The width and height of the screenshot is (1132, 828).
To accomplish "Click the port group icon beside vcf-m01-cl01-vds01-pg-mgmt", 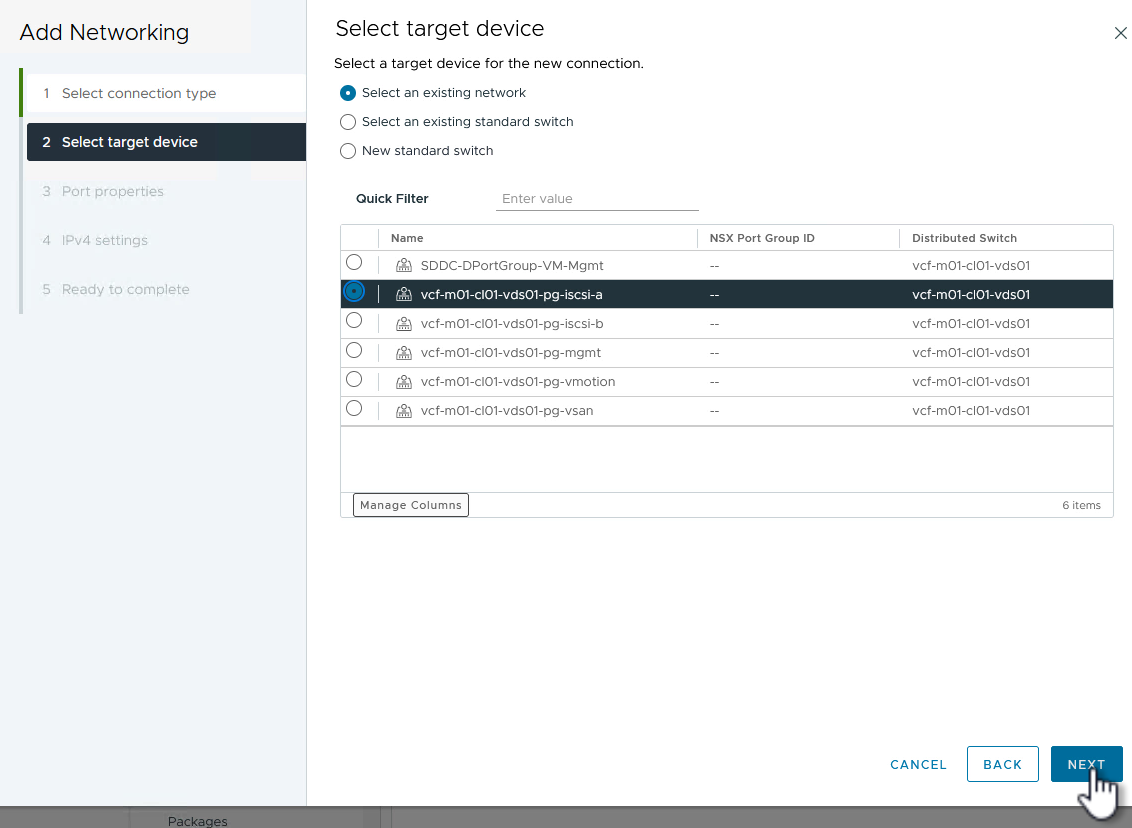I will coord(404,353).
